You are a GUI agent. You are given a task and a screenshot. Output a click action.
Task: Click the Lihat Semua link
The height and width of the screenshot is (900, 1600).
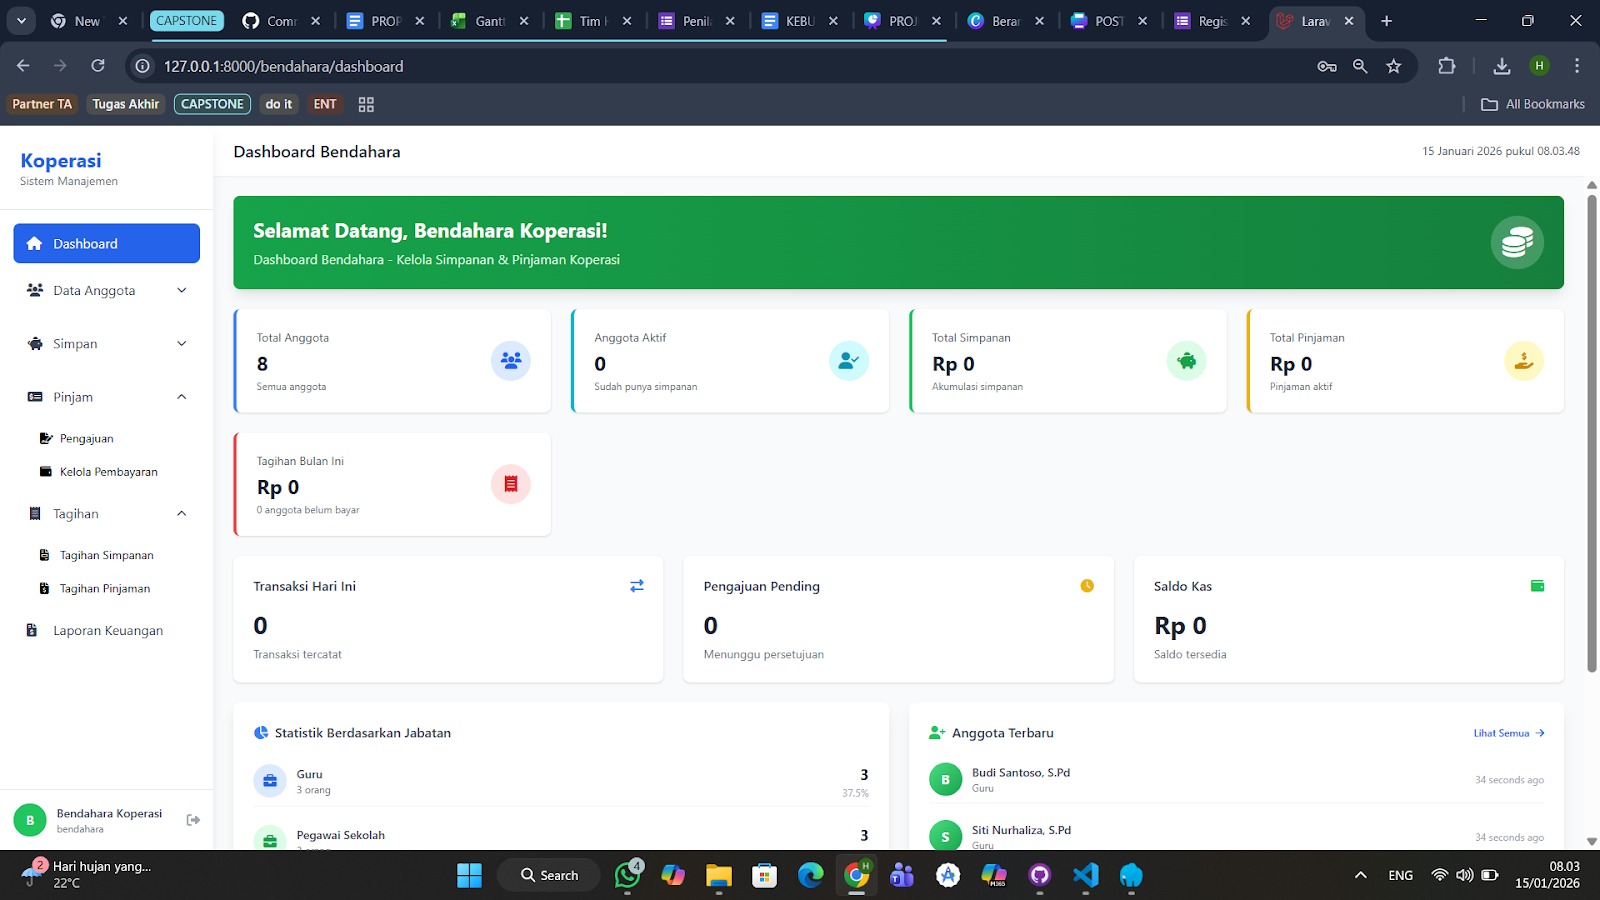(1509, 733)
